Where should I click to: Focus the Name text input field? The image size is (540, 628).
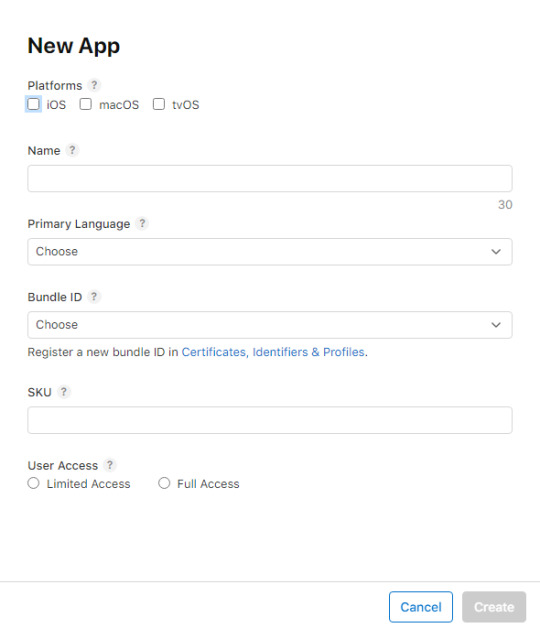(x=270, y=178)
